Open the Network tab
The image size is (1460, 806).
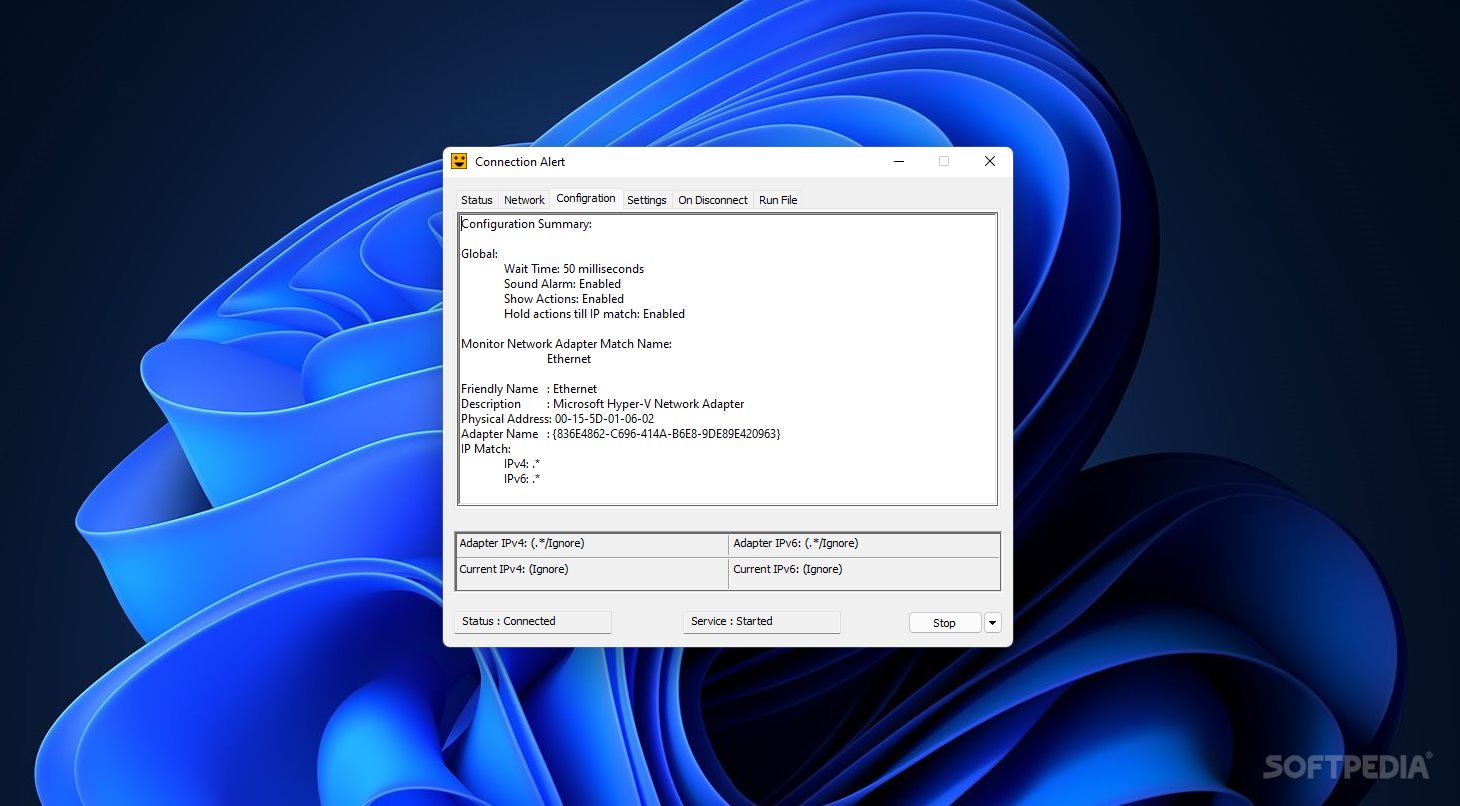point(524,200)
